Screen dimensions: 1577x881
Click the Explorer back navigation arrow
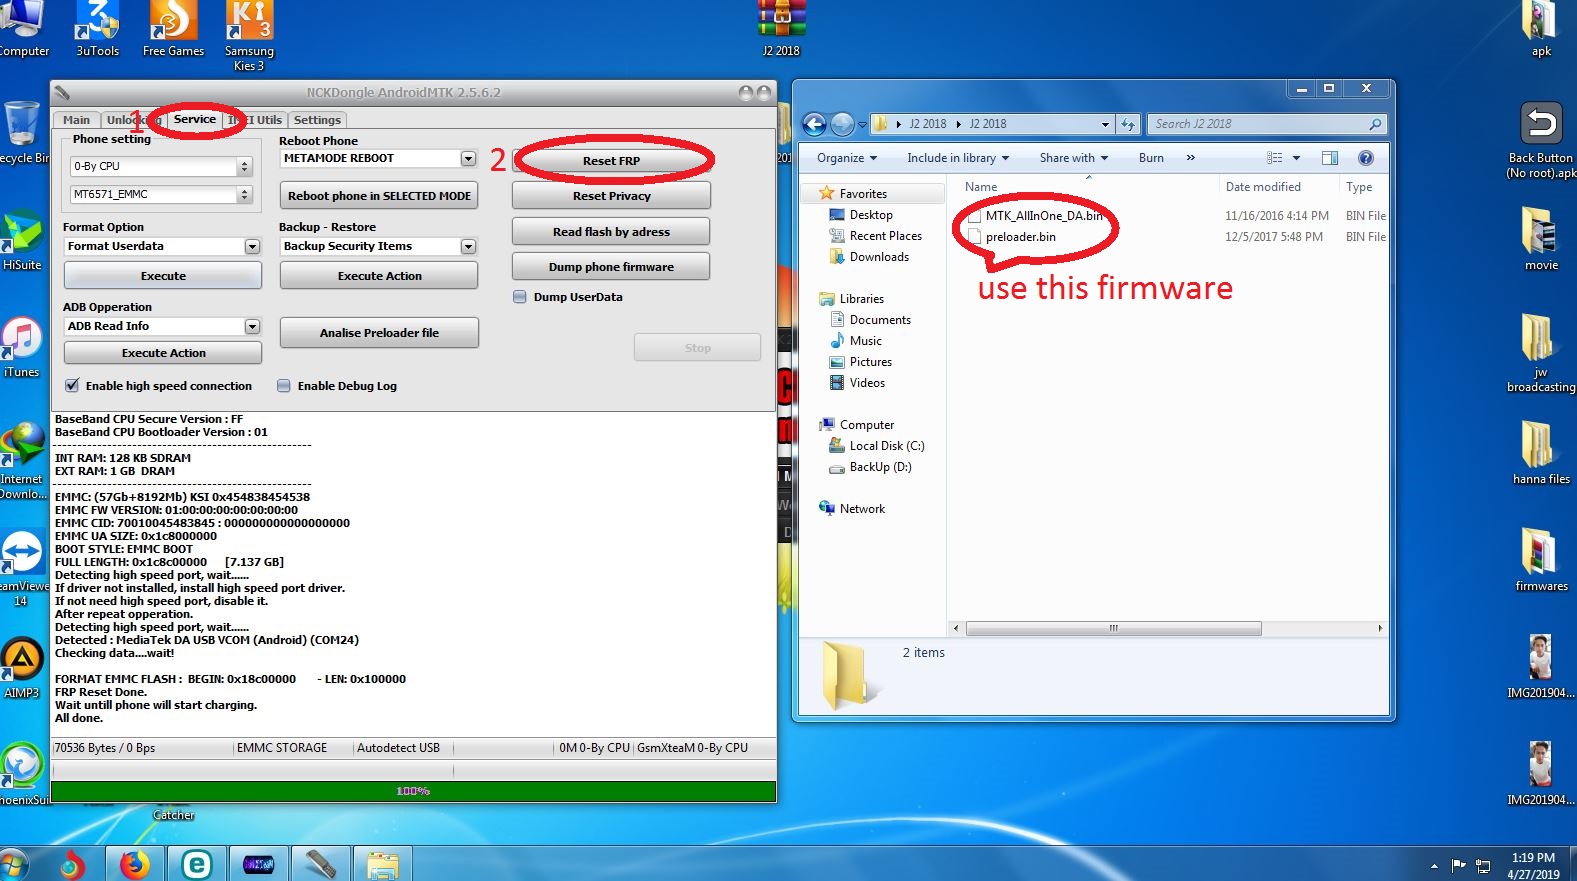(x=815, y=124)
